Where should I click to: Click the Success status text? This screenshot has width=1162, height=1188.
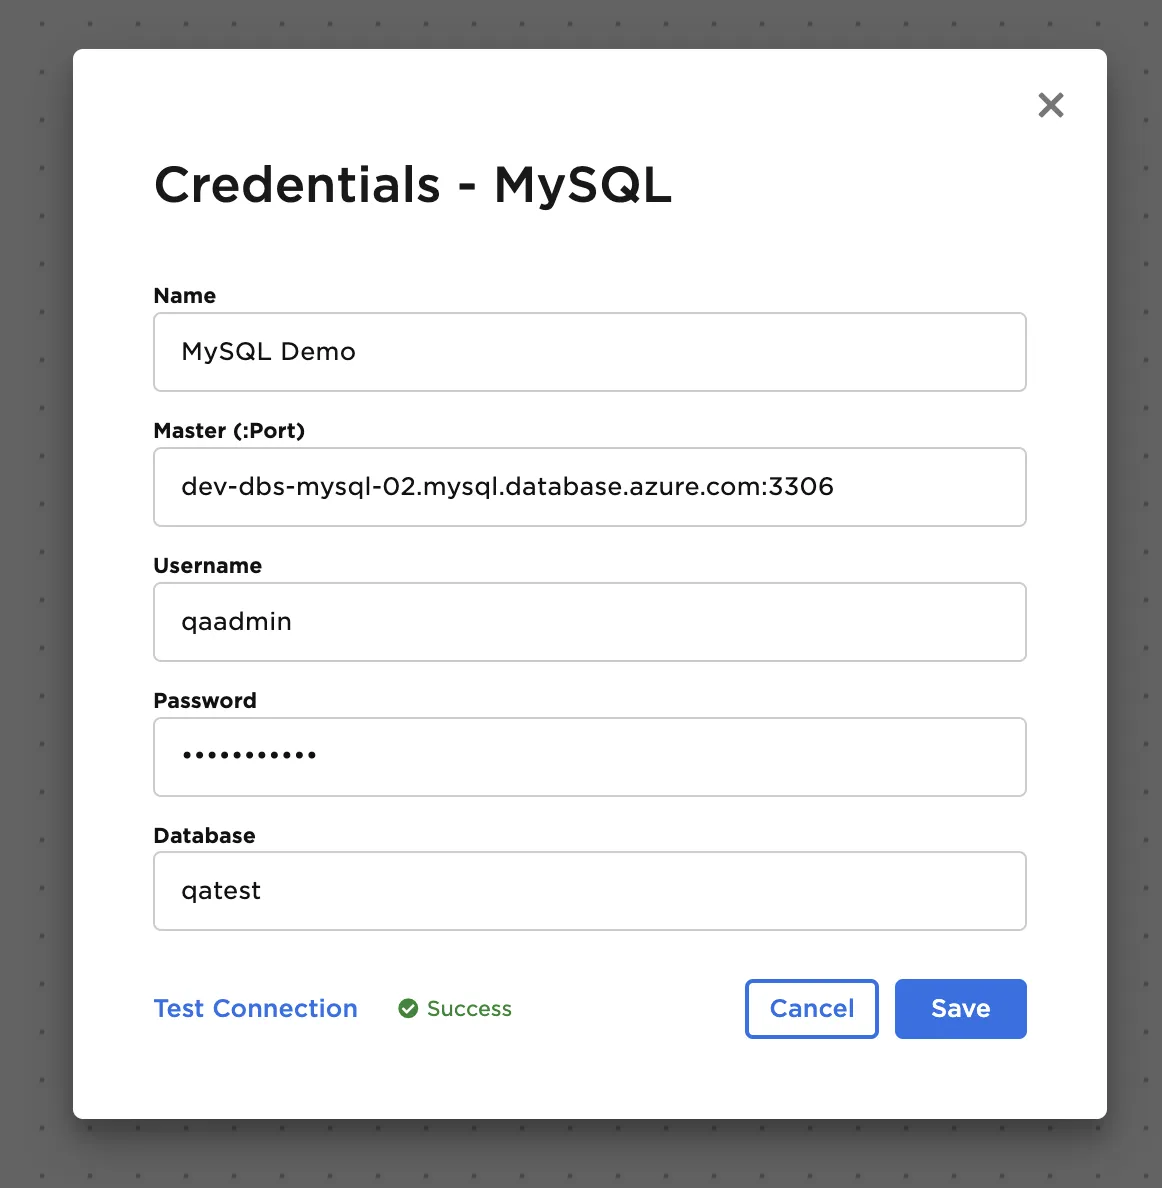469,1009
